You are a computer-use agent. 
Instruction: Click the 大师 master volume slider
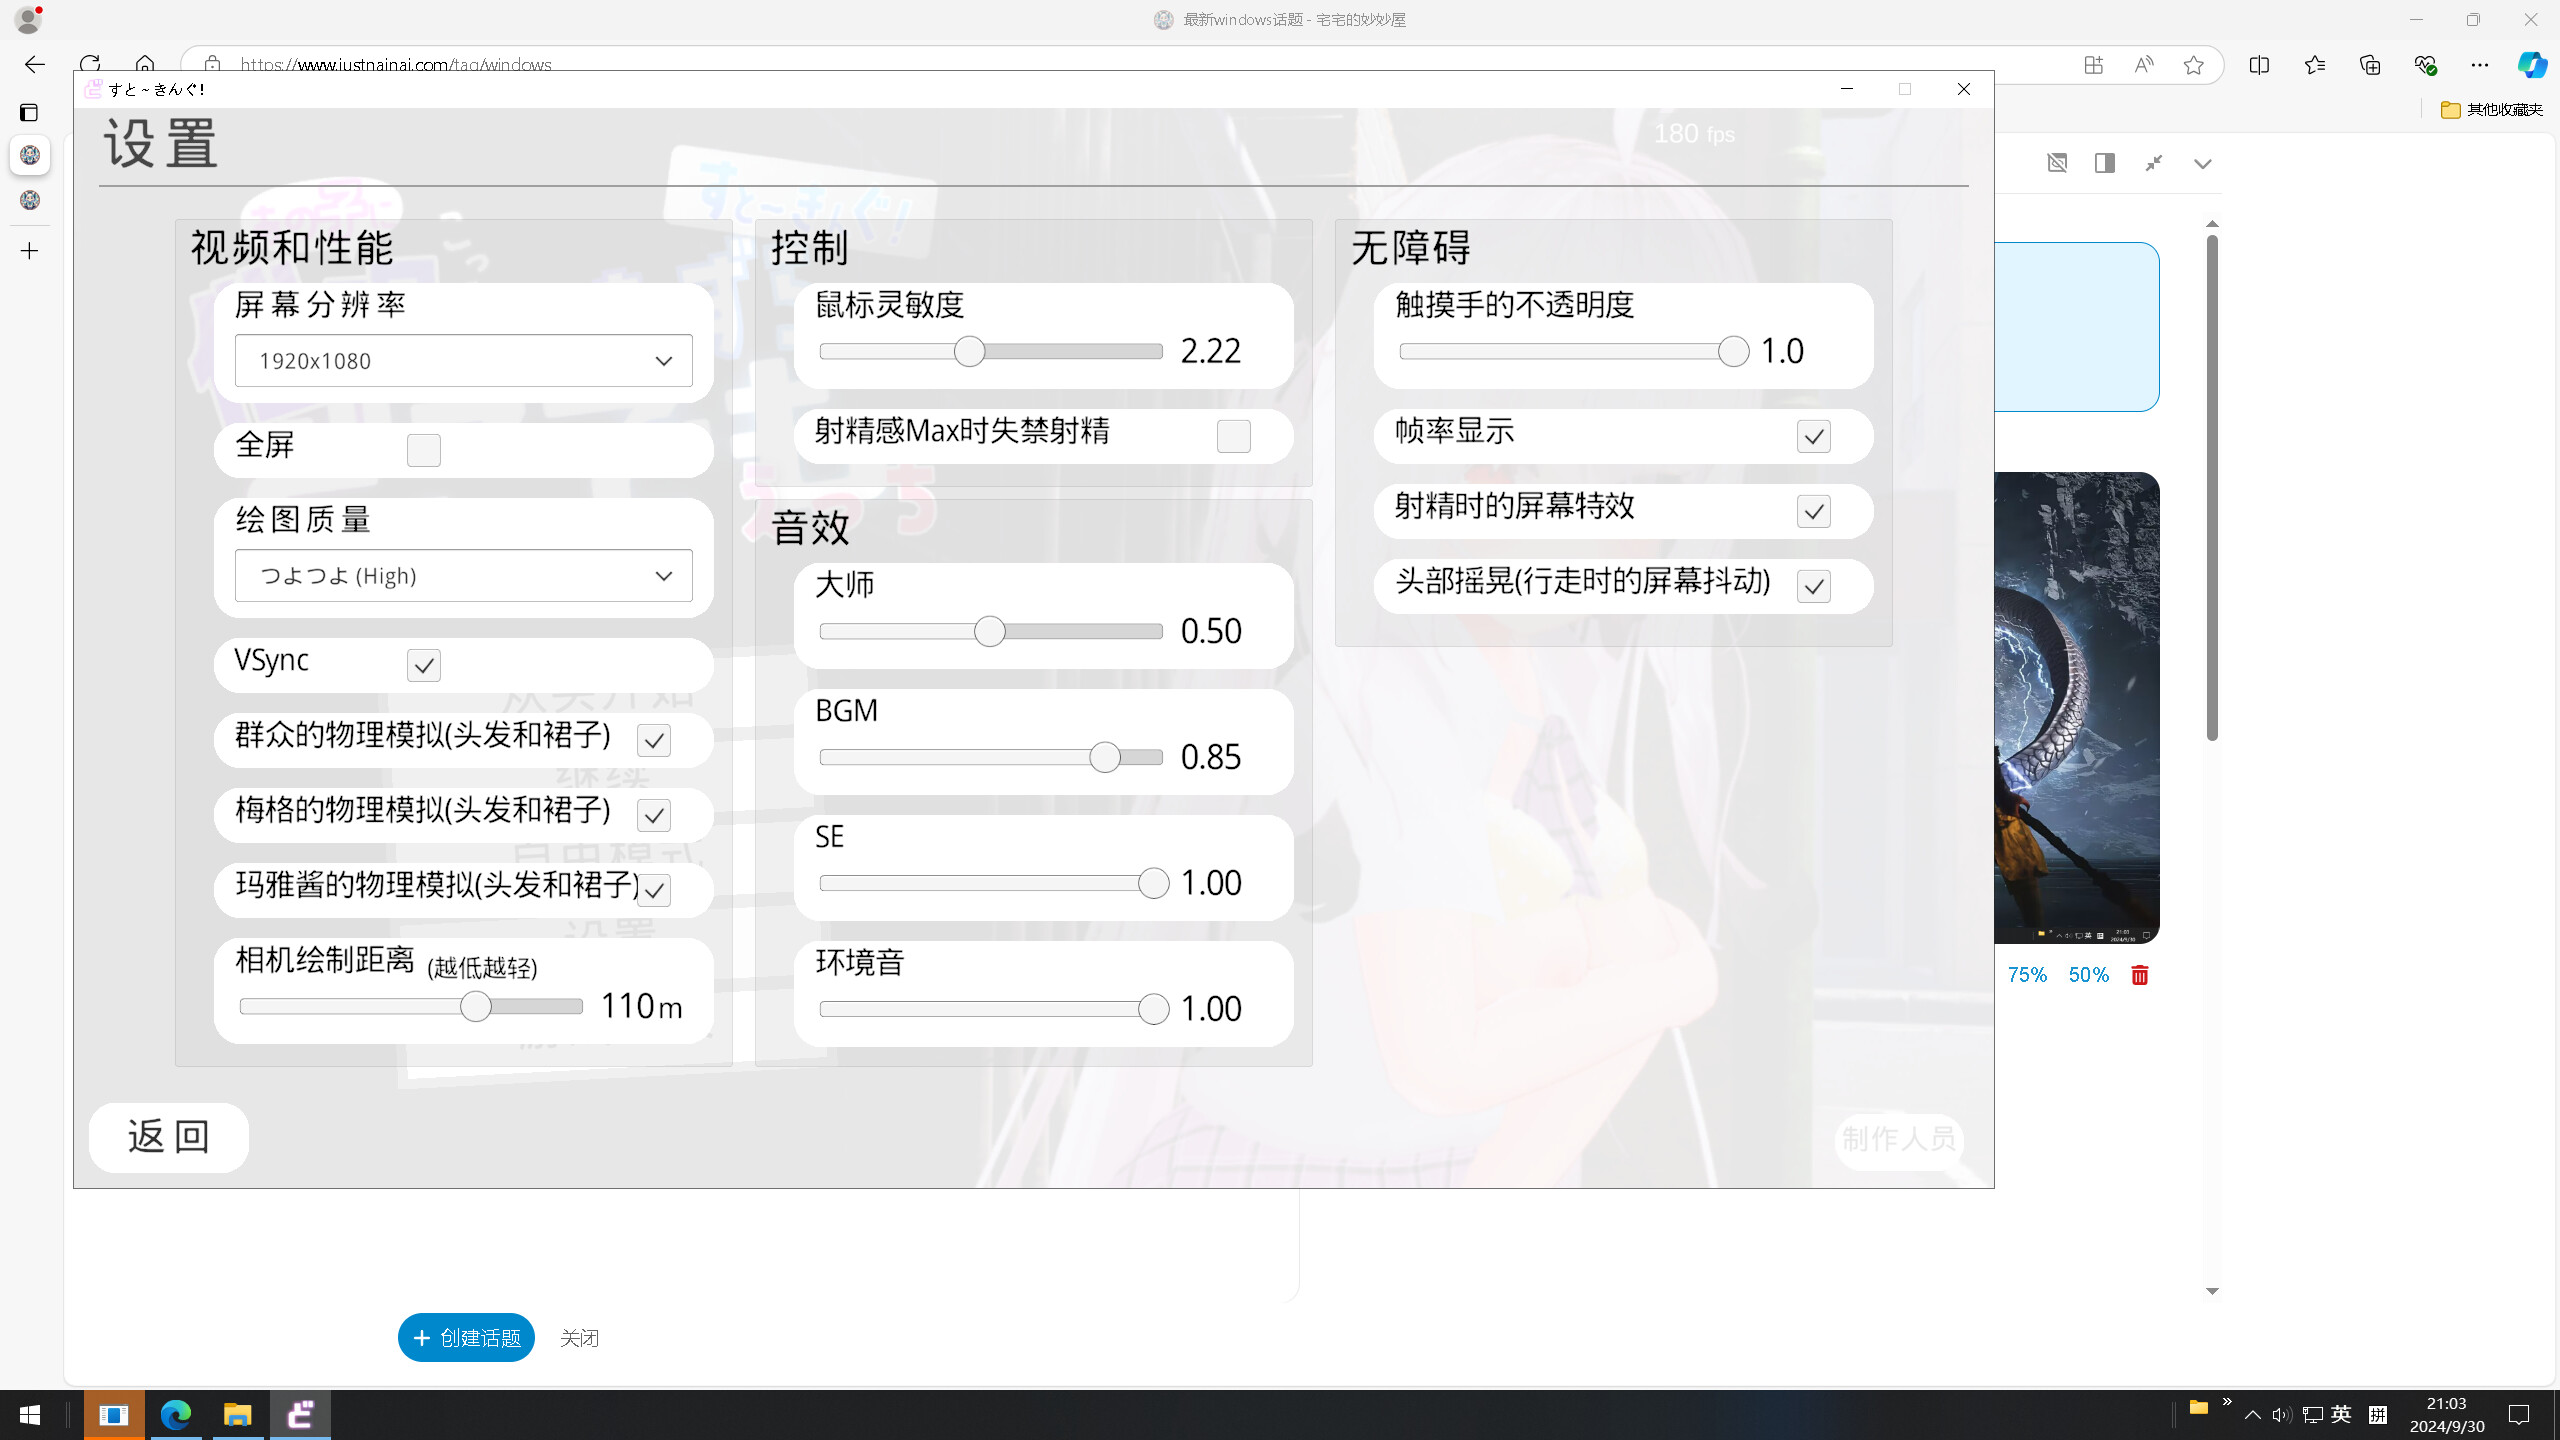(991, 632)
